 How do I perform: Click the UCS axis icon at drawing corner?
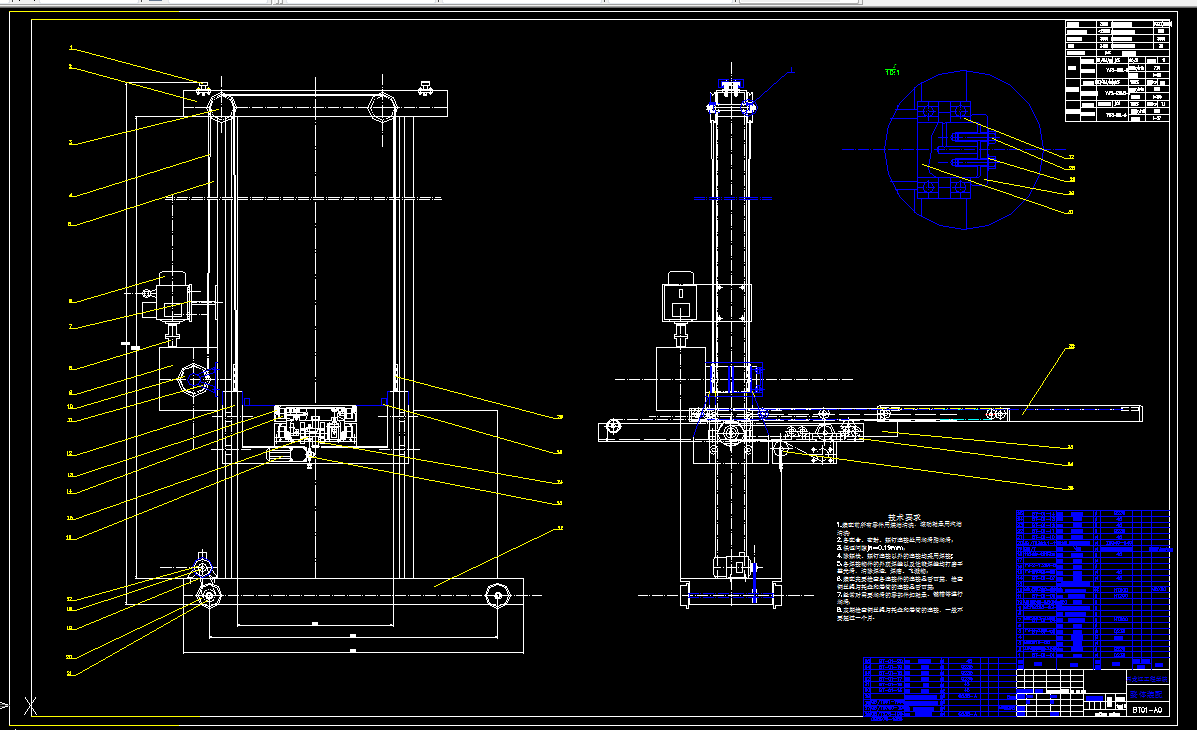tap(31, 706)
